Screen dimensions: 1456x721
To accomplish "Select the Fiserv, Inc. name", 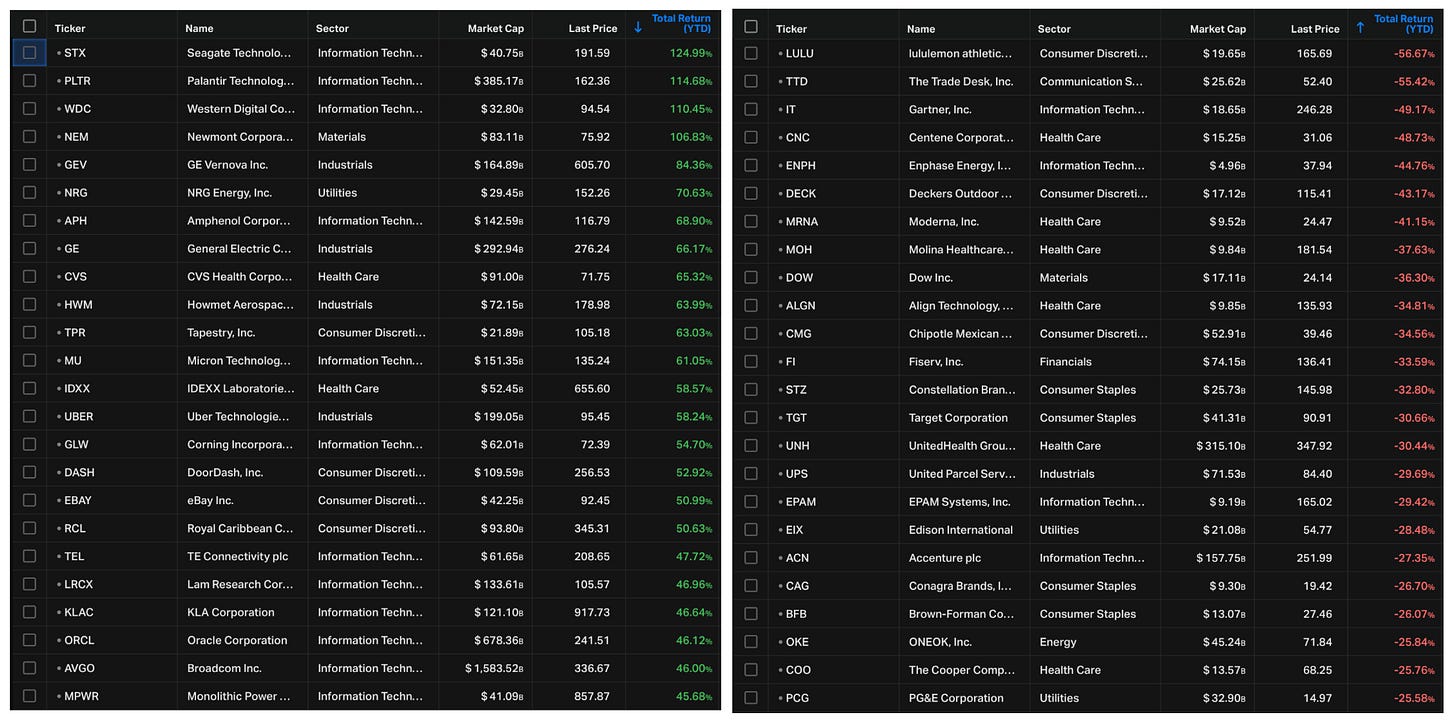I will tap(936, 361).
